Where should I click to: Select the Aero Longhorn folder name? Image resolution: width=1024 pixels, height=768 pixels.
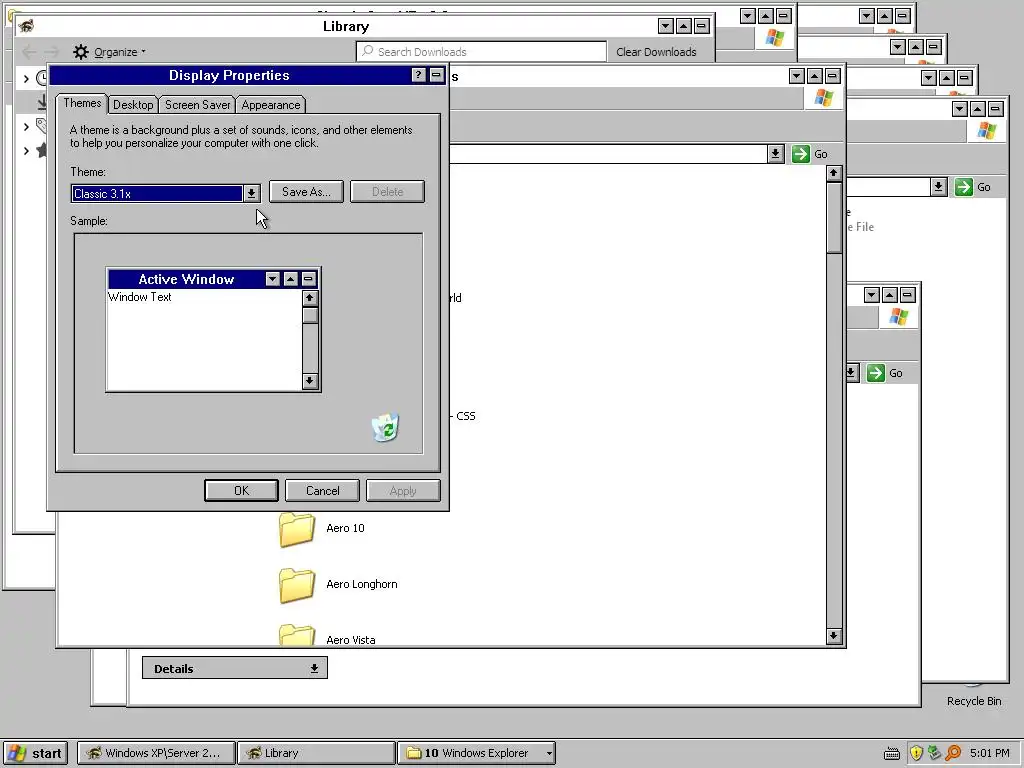tap(362, 584)
